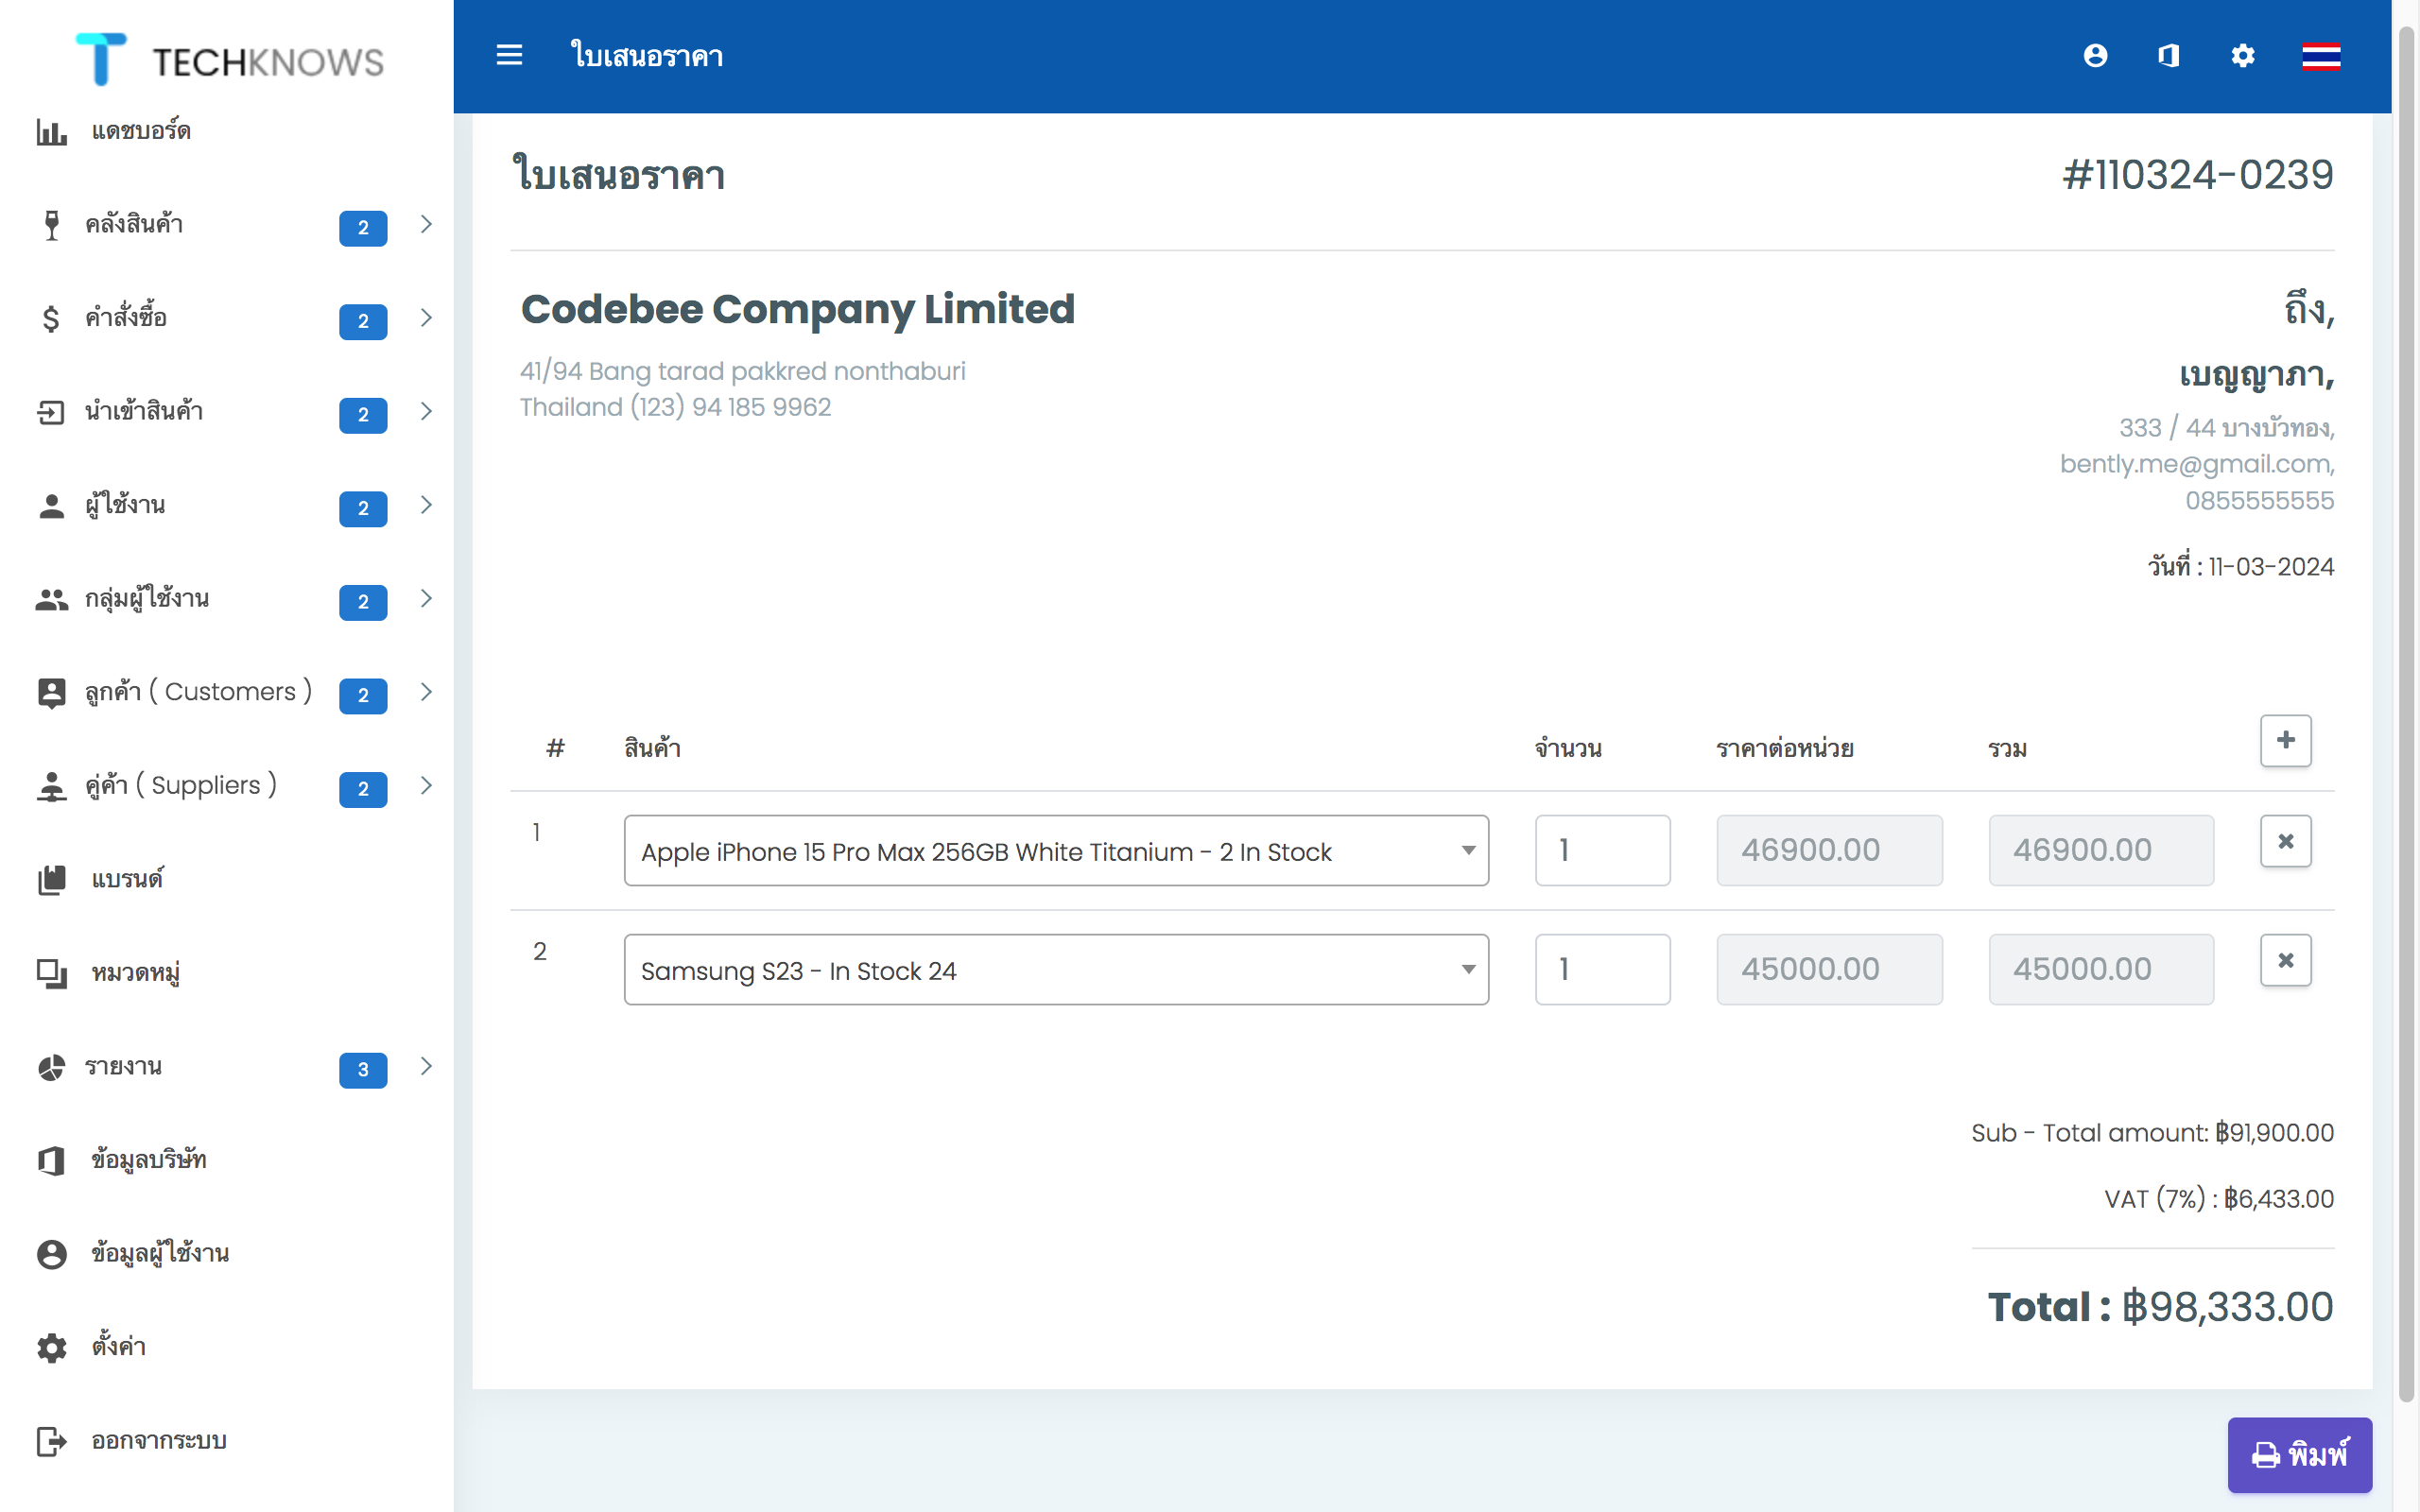This screenshot has width=2420, height=1512.
Task: Click quantity field for Samsung S23 row
Action: pyautogui.click(x=1602, y=969)
